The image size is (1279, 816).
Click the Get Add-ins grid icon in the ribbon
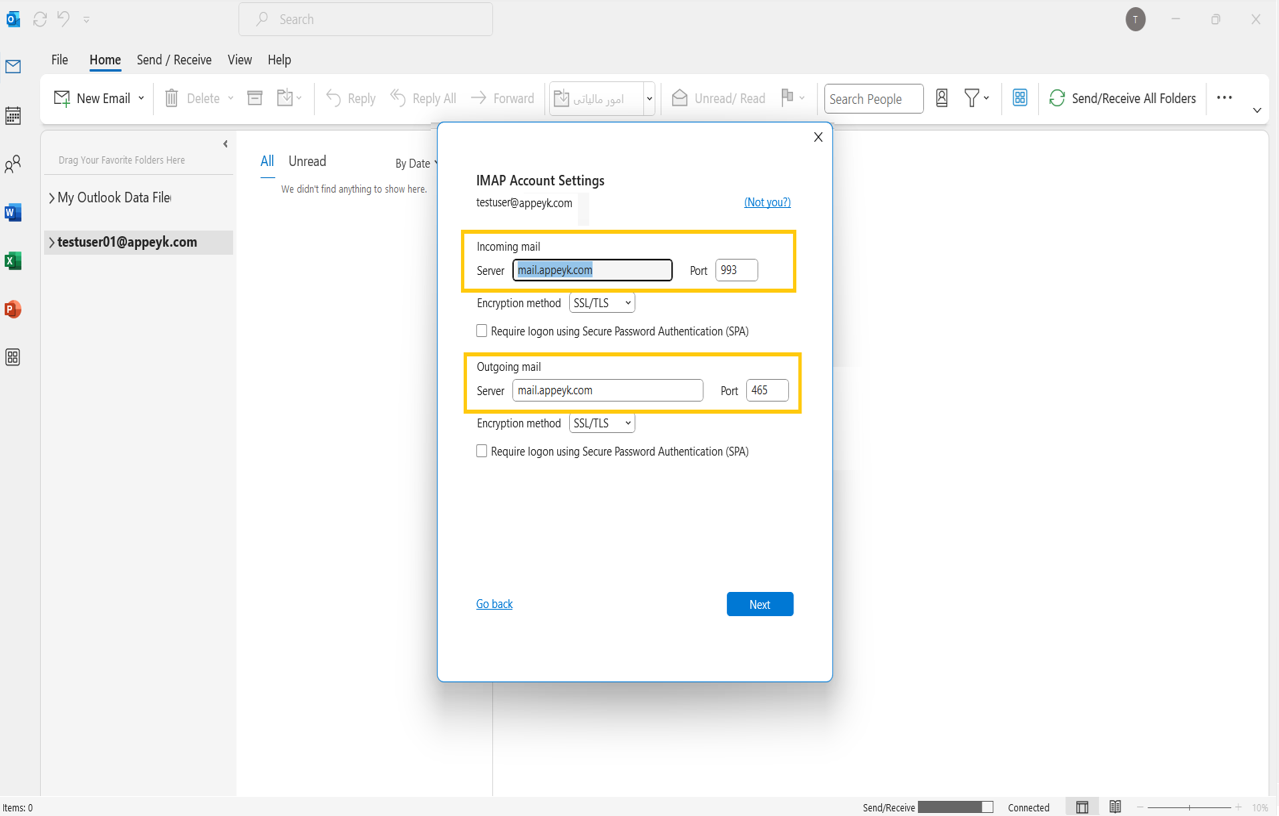pyautogui.click(x=1020, y=98)
